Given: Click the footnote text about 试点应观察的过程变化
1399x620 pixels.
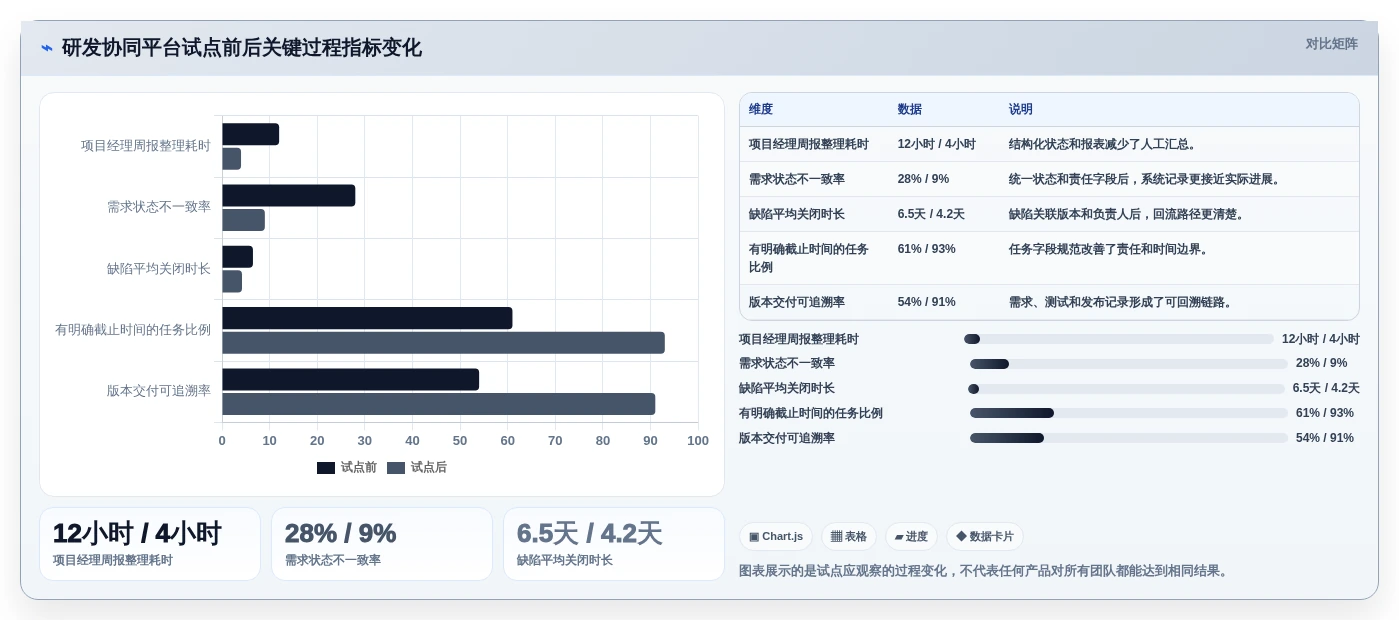Looking at the screenshot, I should (x=984, y=571).
